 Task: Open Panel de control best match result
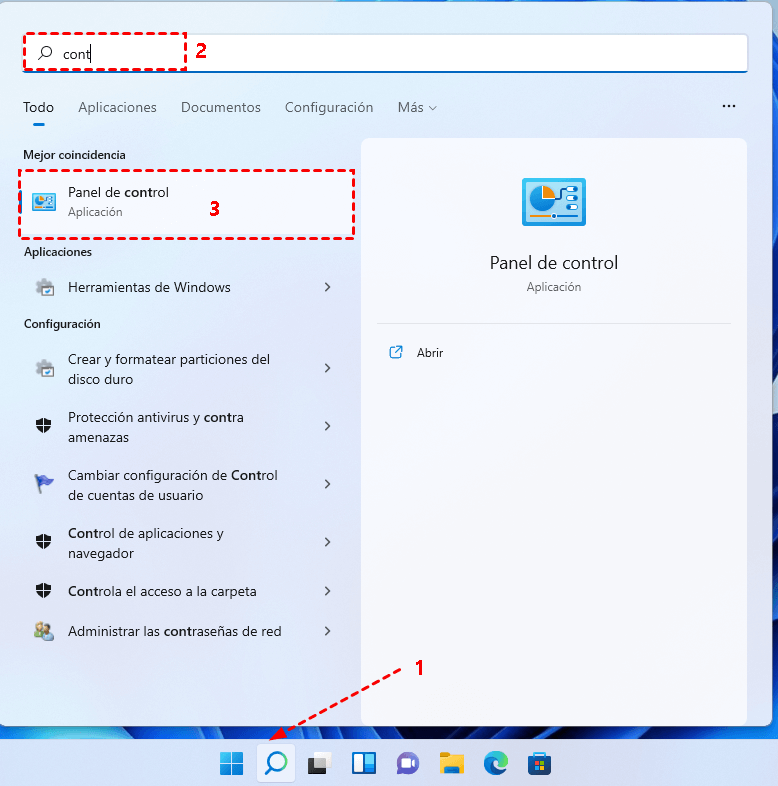pyautogui.click(x=186, y=202)
